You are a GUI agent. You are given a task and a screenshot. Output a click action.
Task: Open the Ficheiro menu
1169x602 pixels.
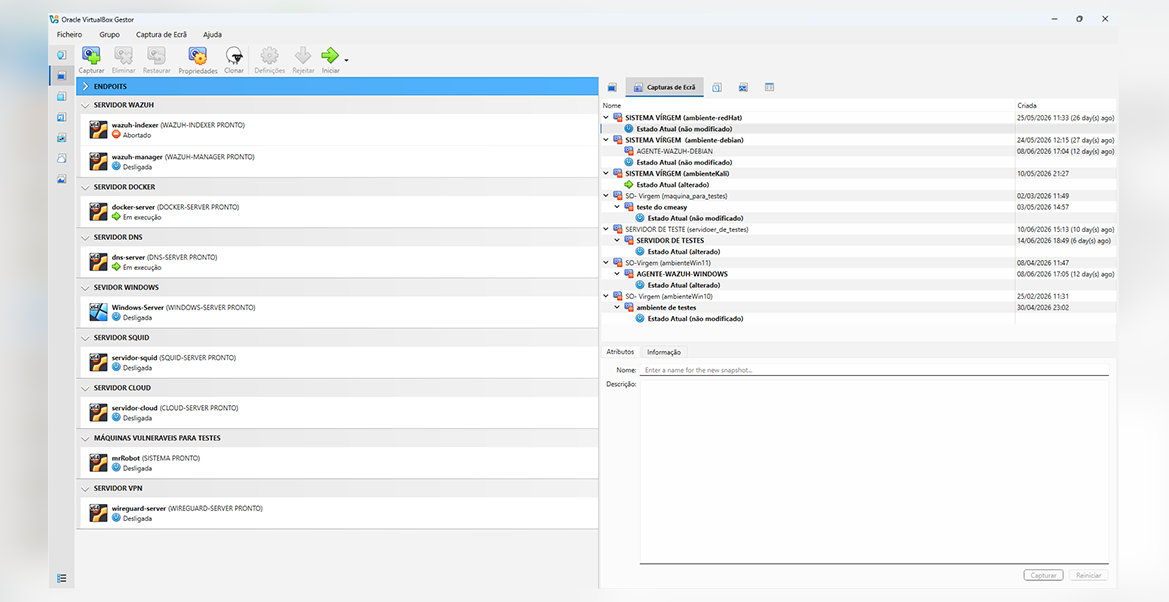tap(69, 34)
